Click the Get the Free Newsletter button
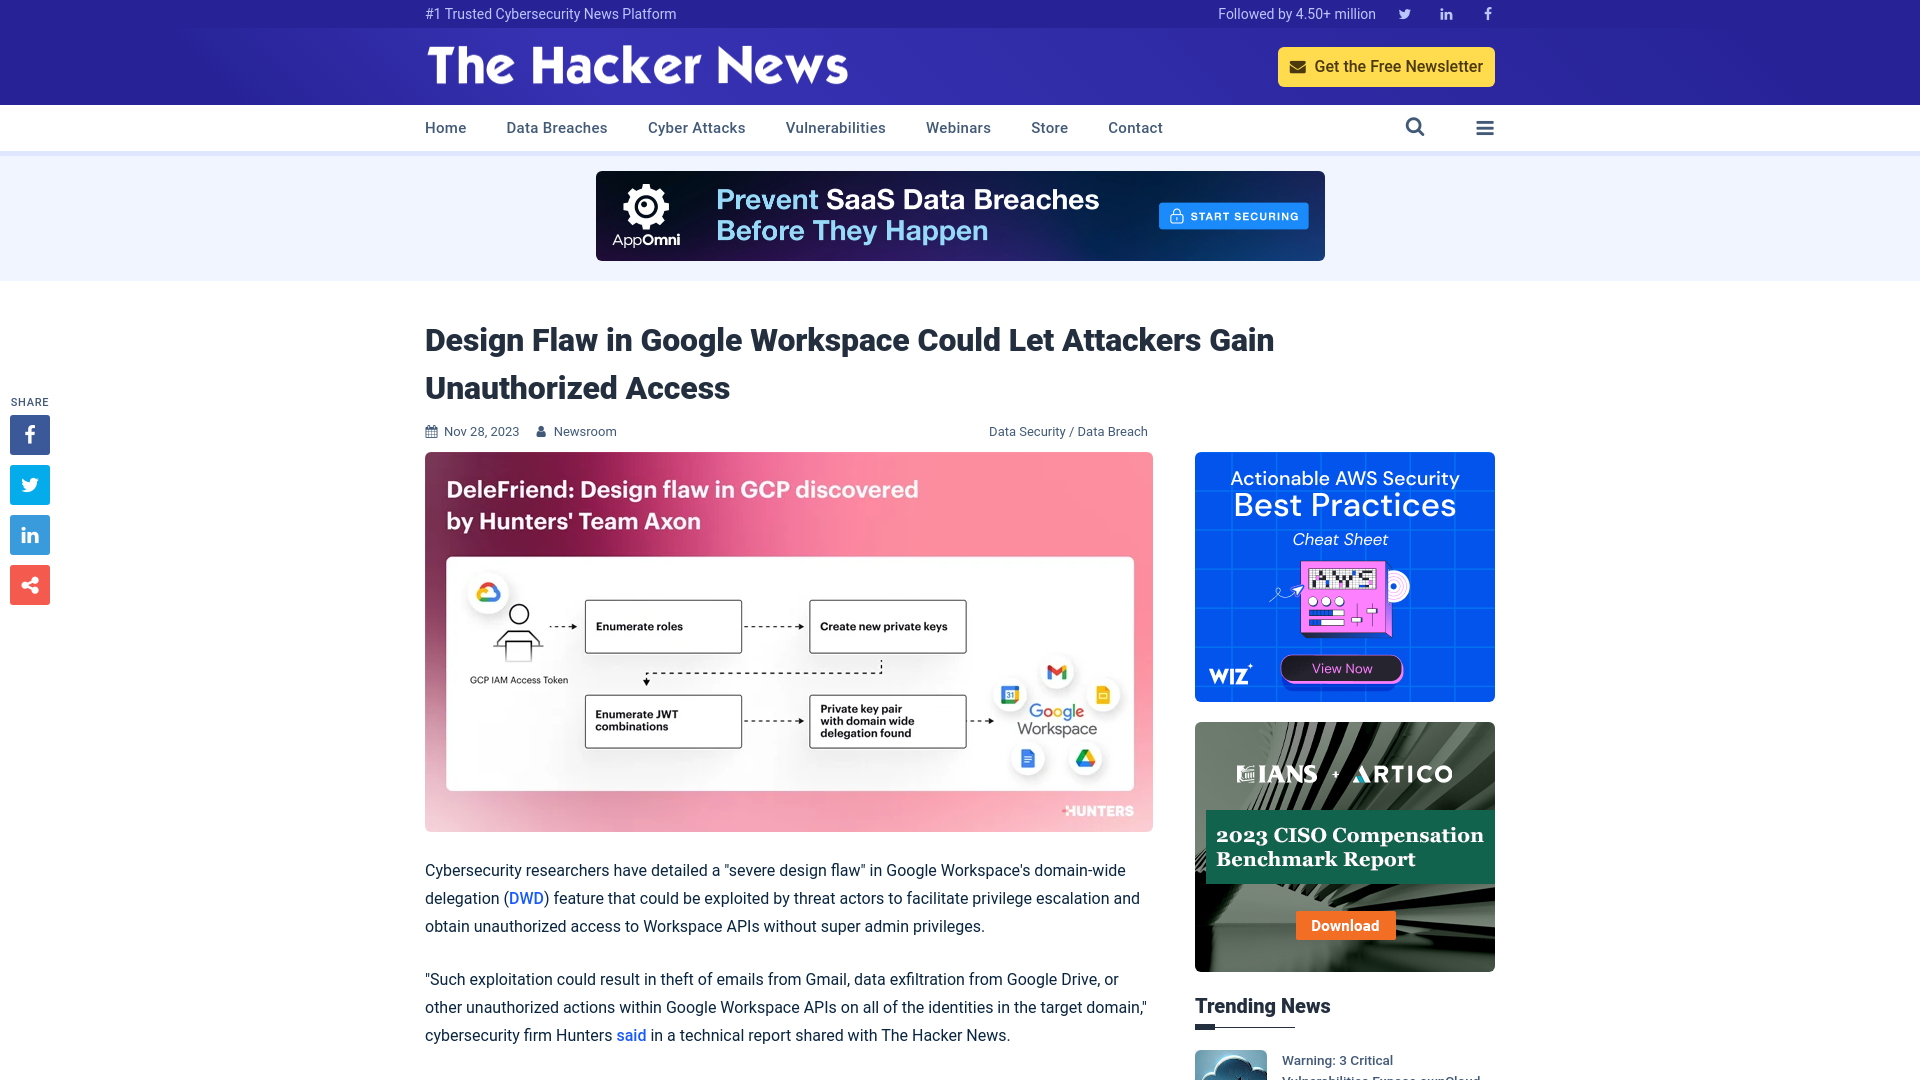The image size is (1920, 1080). point(1386,66)
